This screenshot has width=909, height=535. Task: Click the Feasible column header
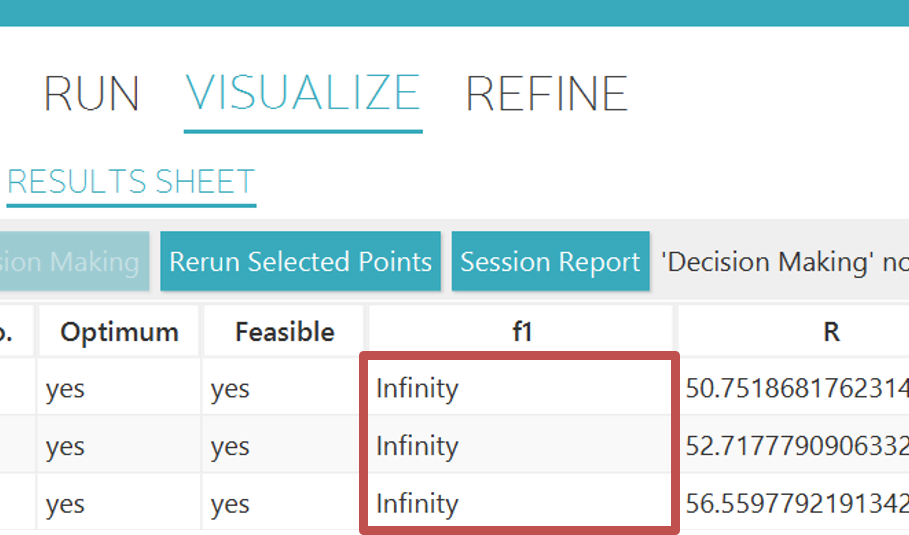tap(284, 332)
